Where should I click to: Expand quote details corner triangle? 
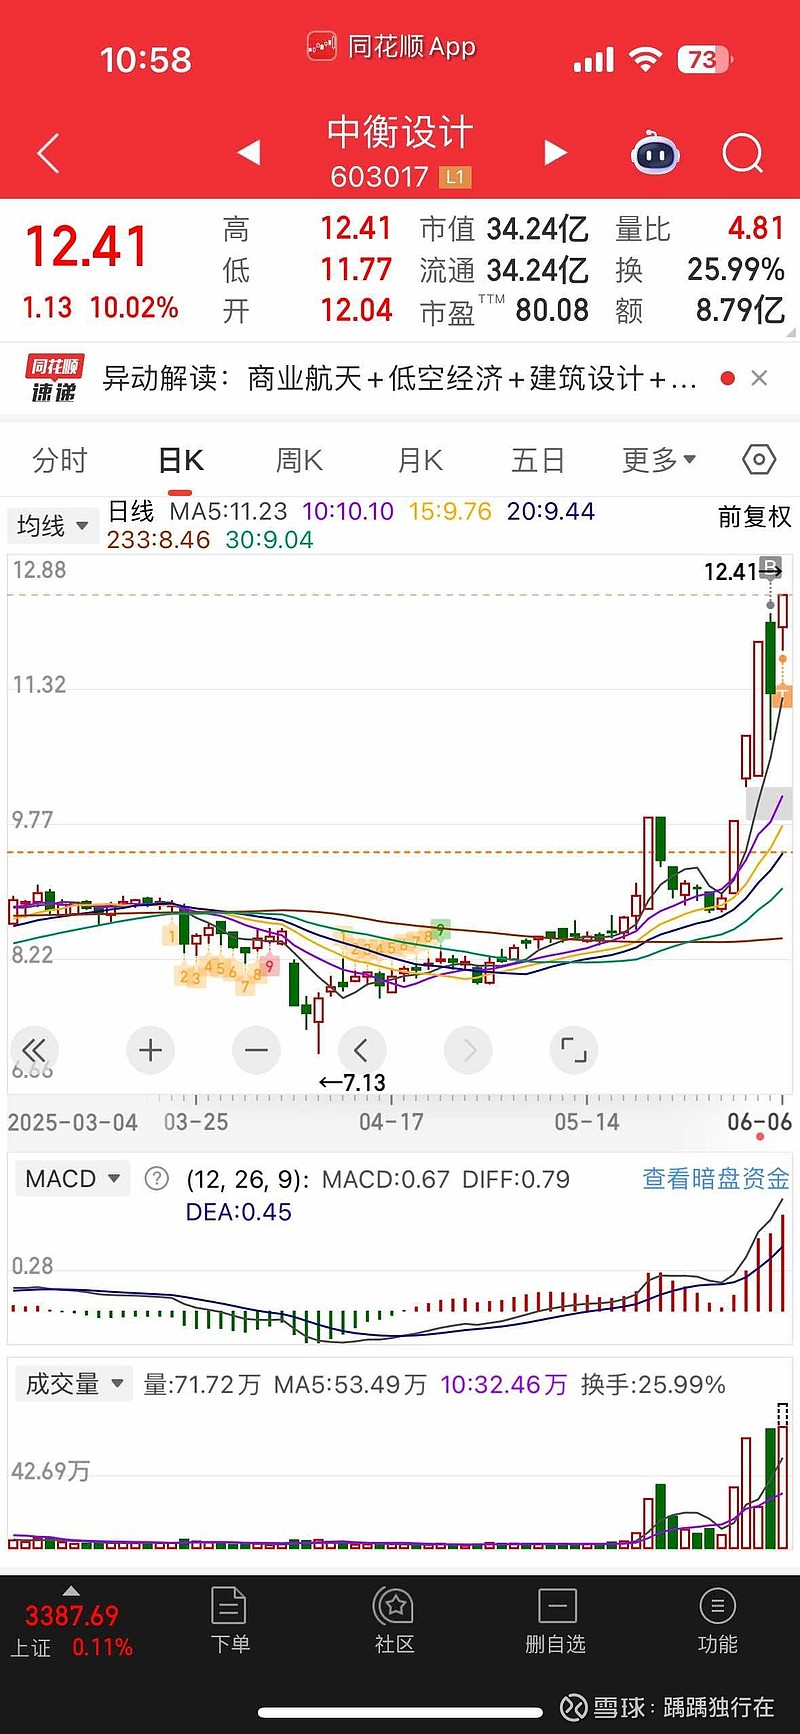click(792, 333)
